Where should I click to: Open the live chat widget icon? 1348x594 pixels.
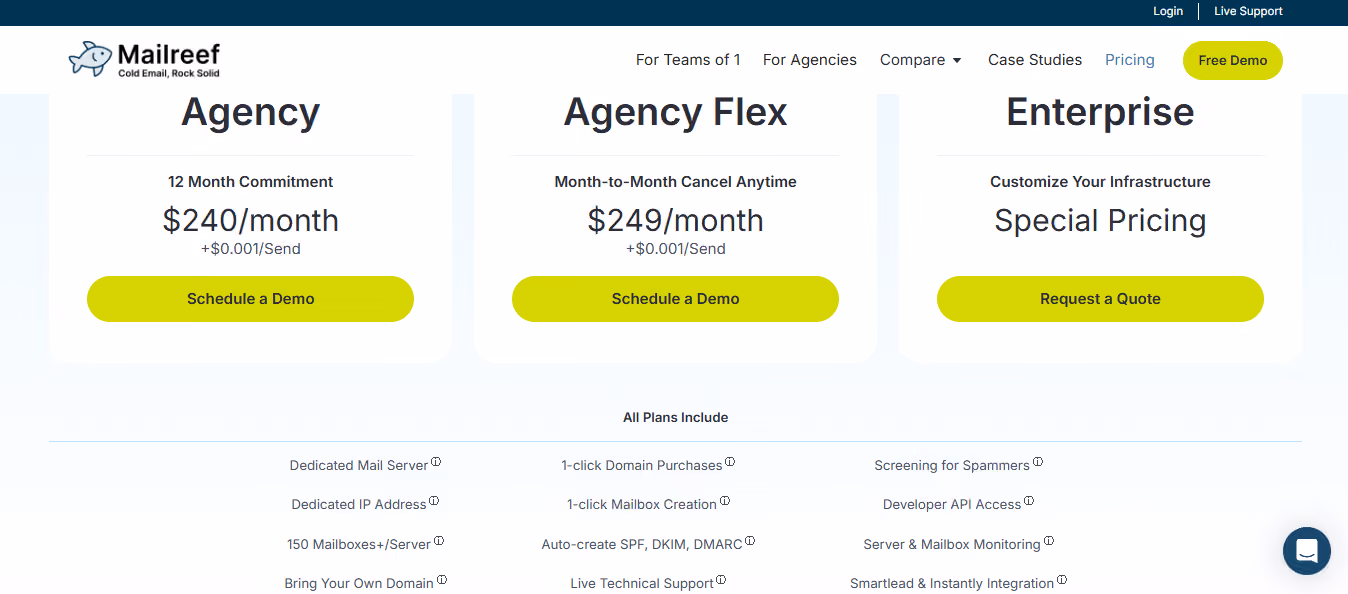pos(1306,551)
